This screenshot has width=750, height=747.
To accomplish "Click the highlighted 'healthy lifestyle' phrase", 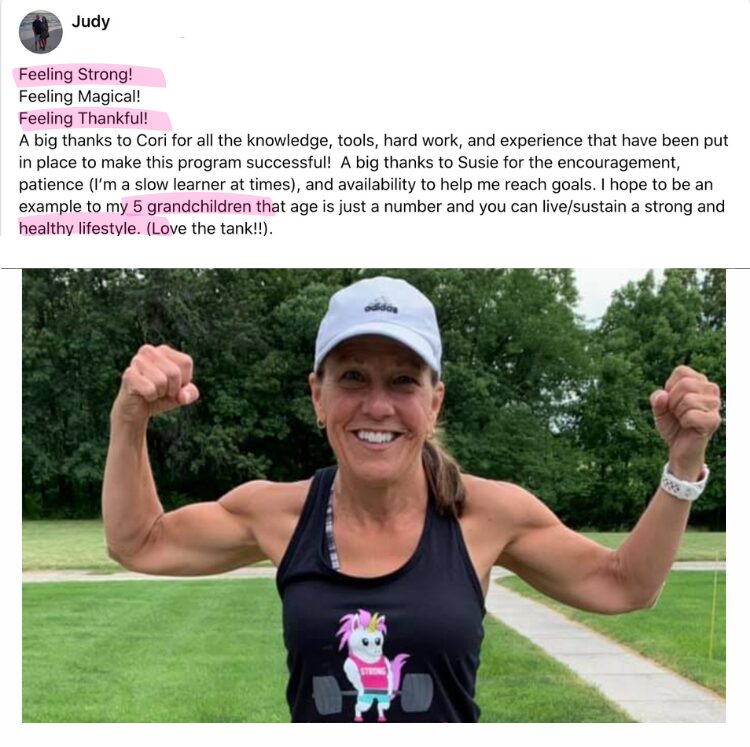I will pyautogui.click(x=79, y=229).
